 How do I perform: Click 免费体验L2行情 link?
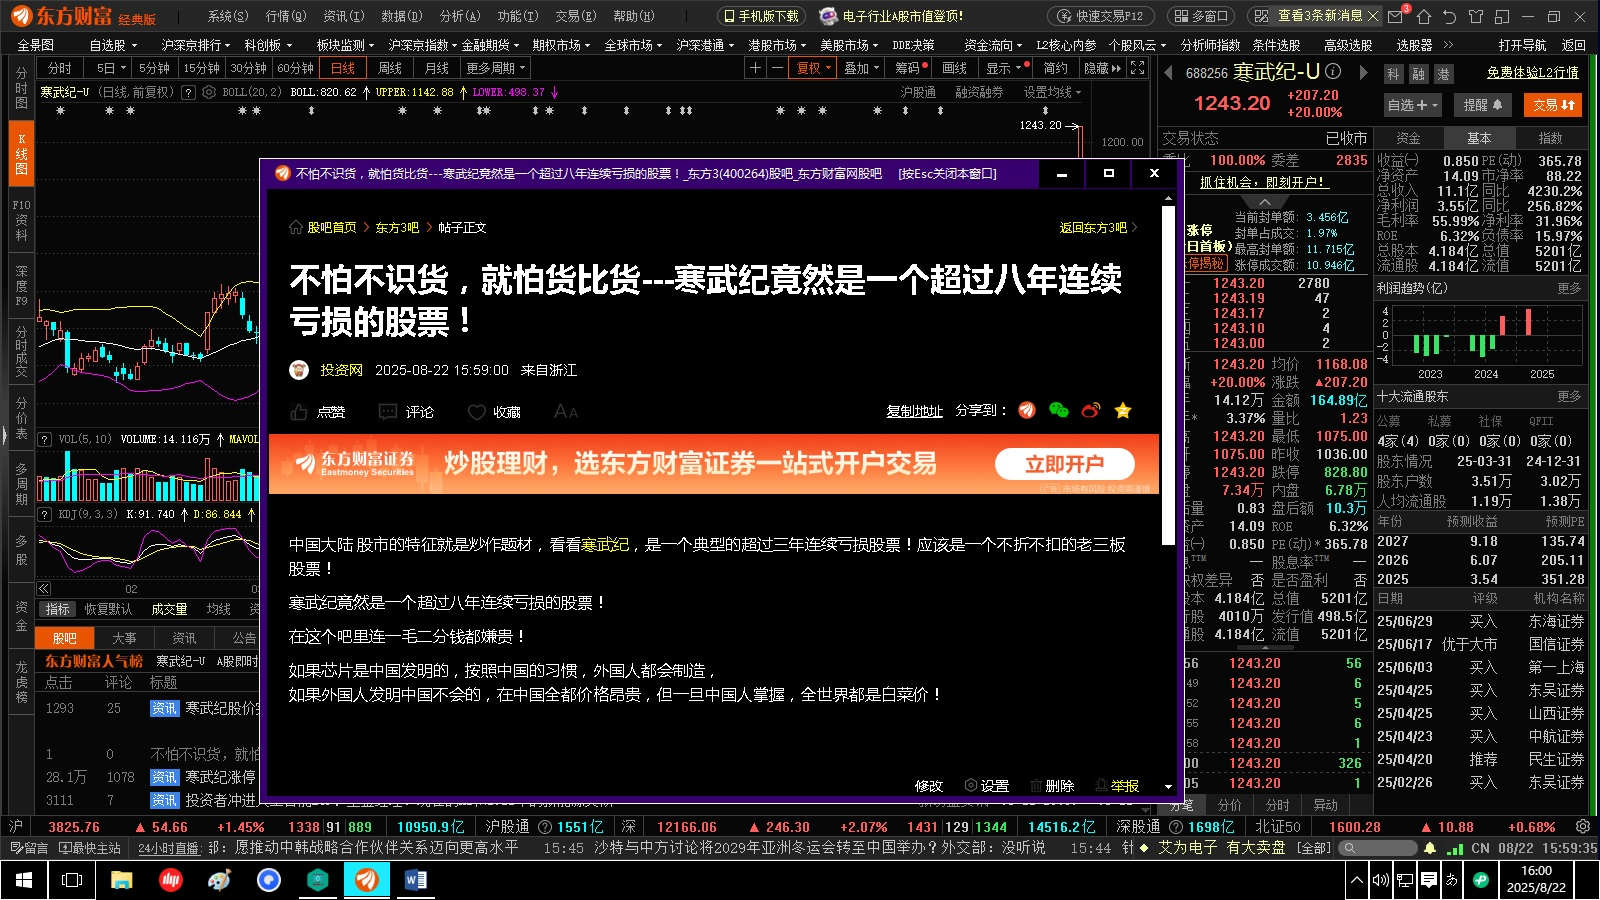tap(1532, 72)
